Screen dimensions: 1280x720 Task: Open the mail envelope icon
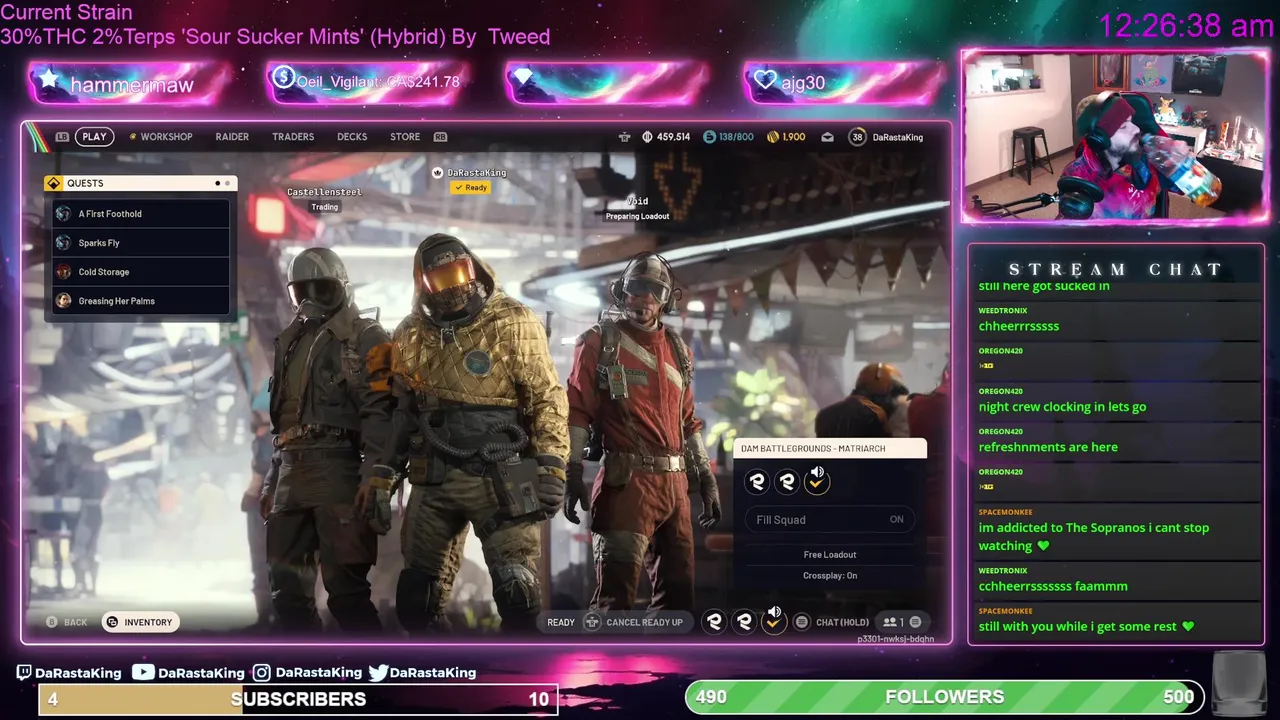827,137
